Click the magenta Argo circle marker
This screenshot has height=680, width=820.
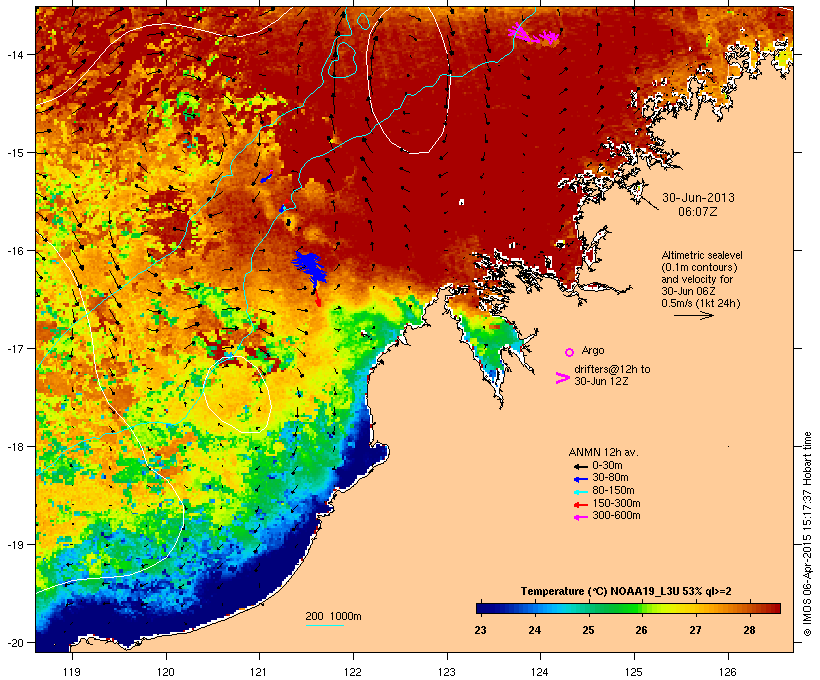coord(570,353)
